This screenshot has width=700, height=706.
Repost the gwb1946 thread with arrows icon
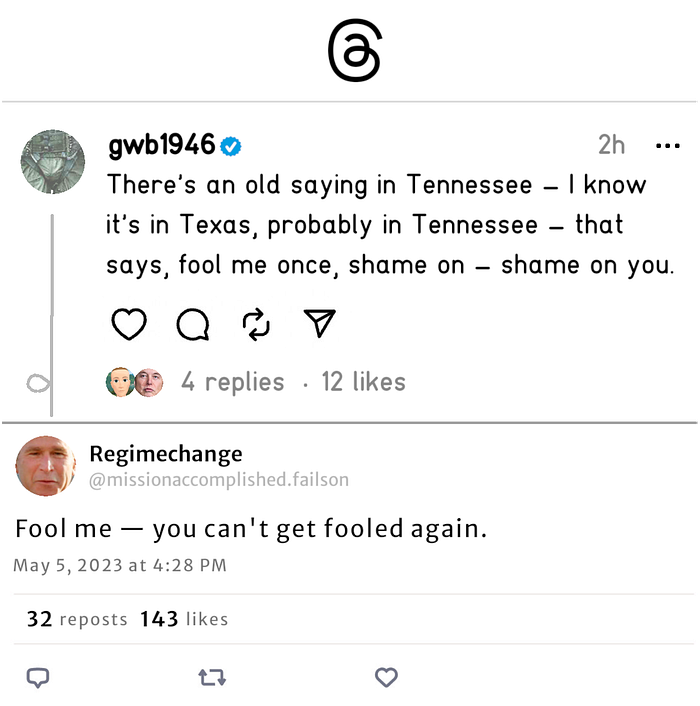coord(256,324)
